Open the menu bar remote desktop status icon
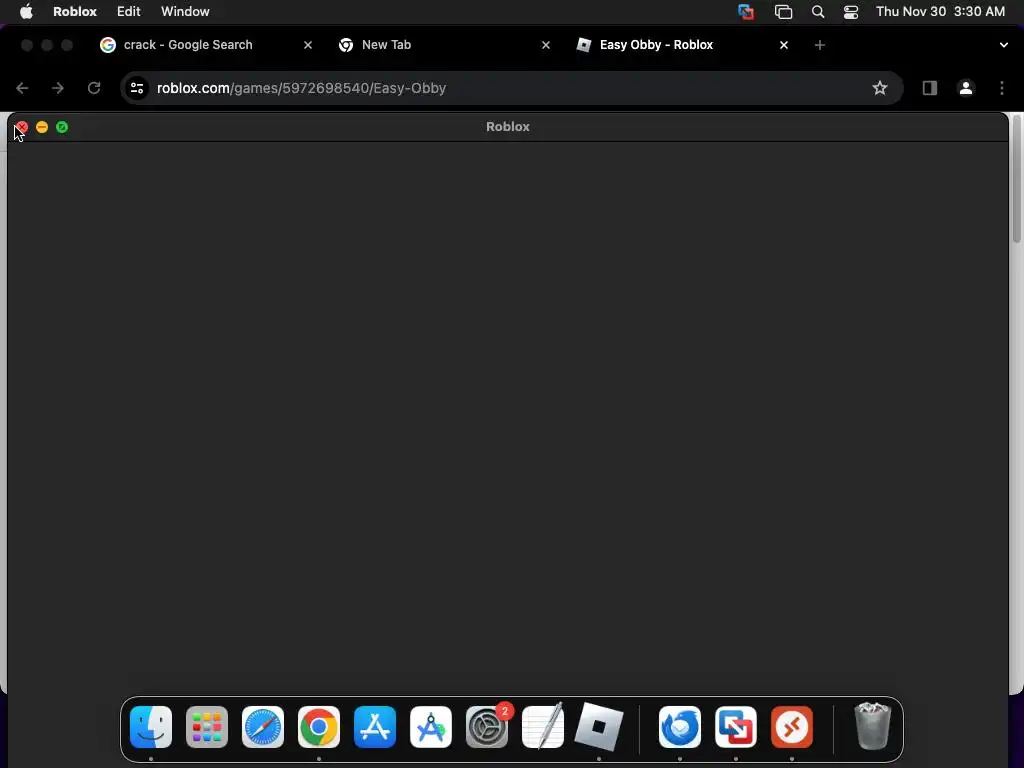 [745, 12]
